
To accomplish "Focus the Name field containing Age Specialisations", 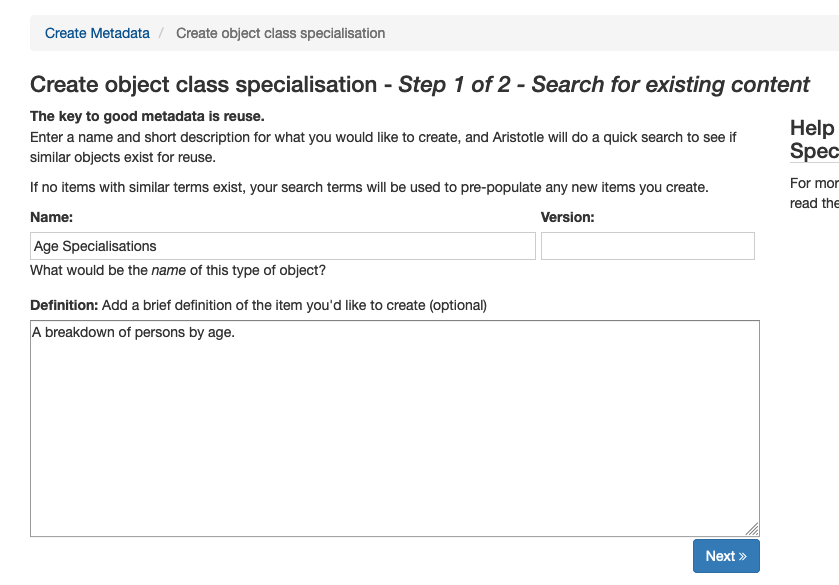I will 283,246.
